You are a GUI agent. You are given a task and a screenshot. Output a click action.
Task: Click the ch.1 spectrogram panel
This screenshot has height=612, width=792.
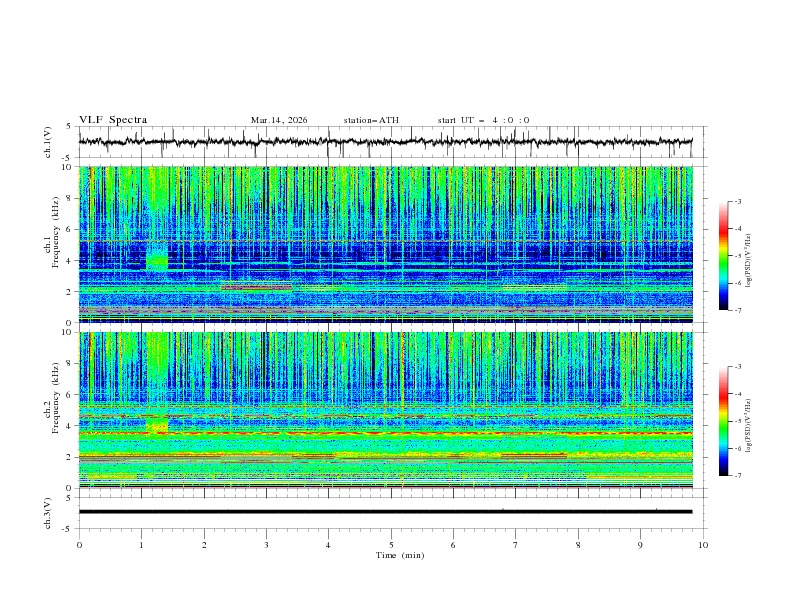(x=386, y=244)
